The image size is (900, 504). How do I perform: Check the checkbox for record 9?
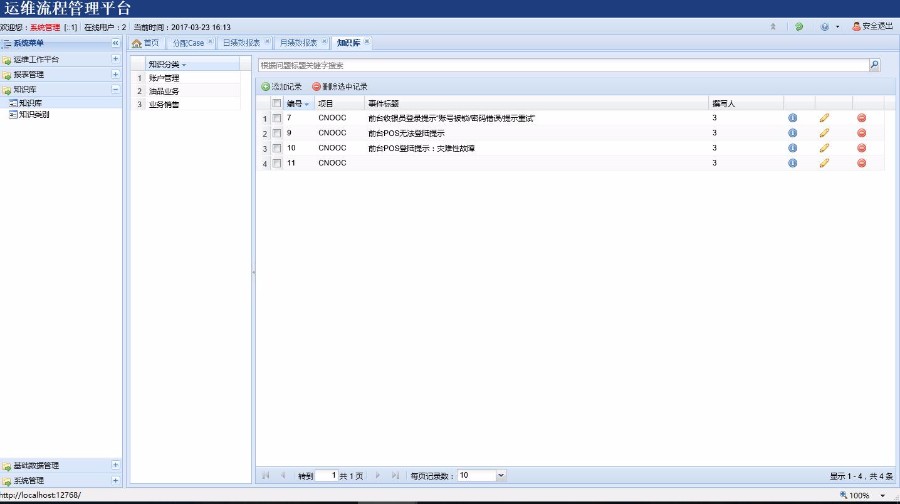[x=277, y=133]
